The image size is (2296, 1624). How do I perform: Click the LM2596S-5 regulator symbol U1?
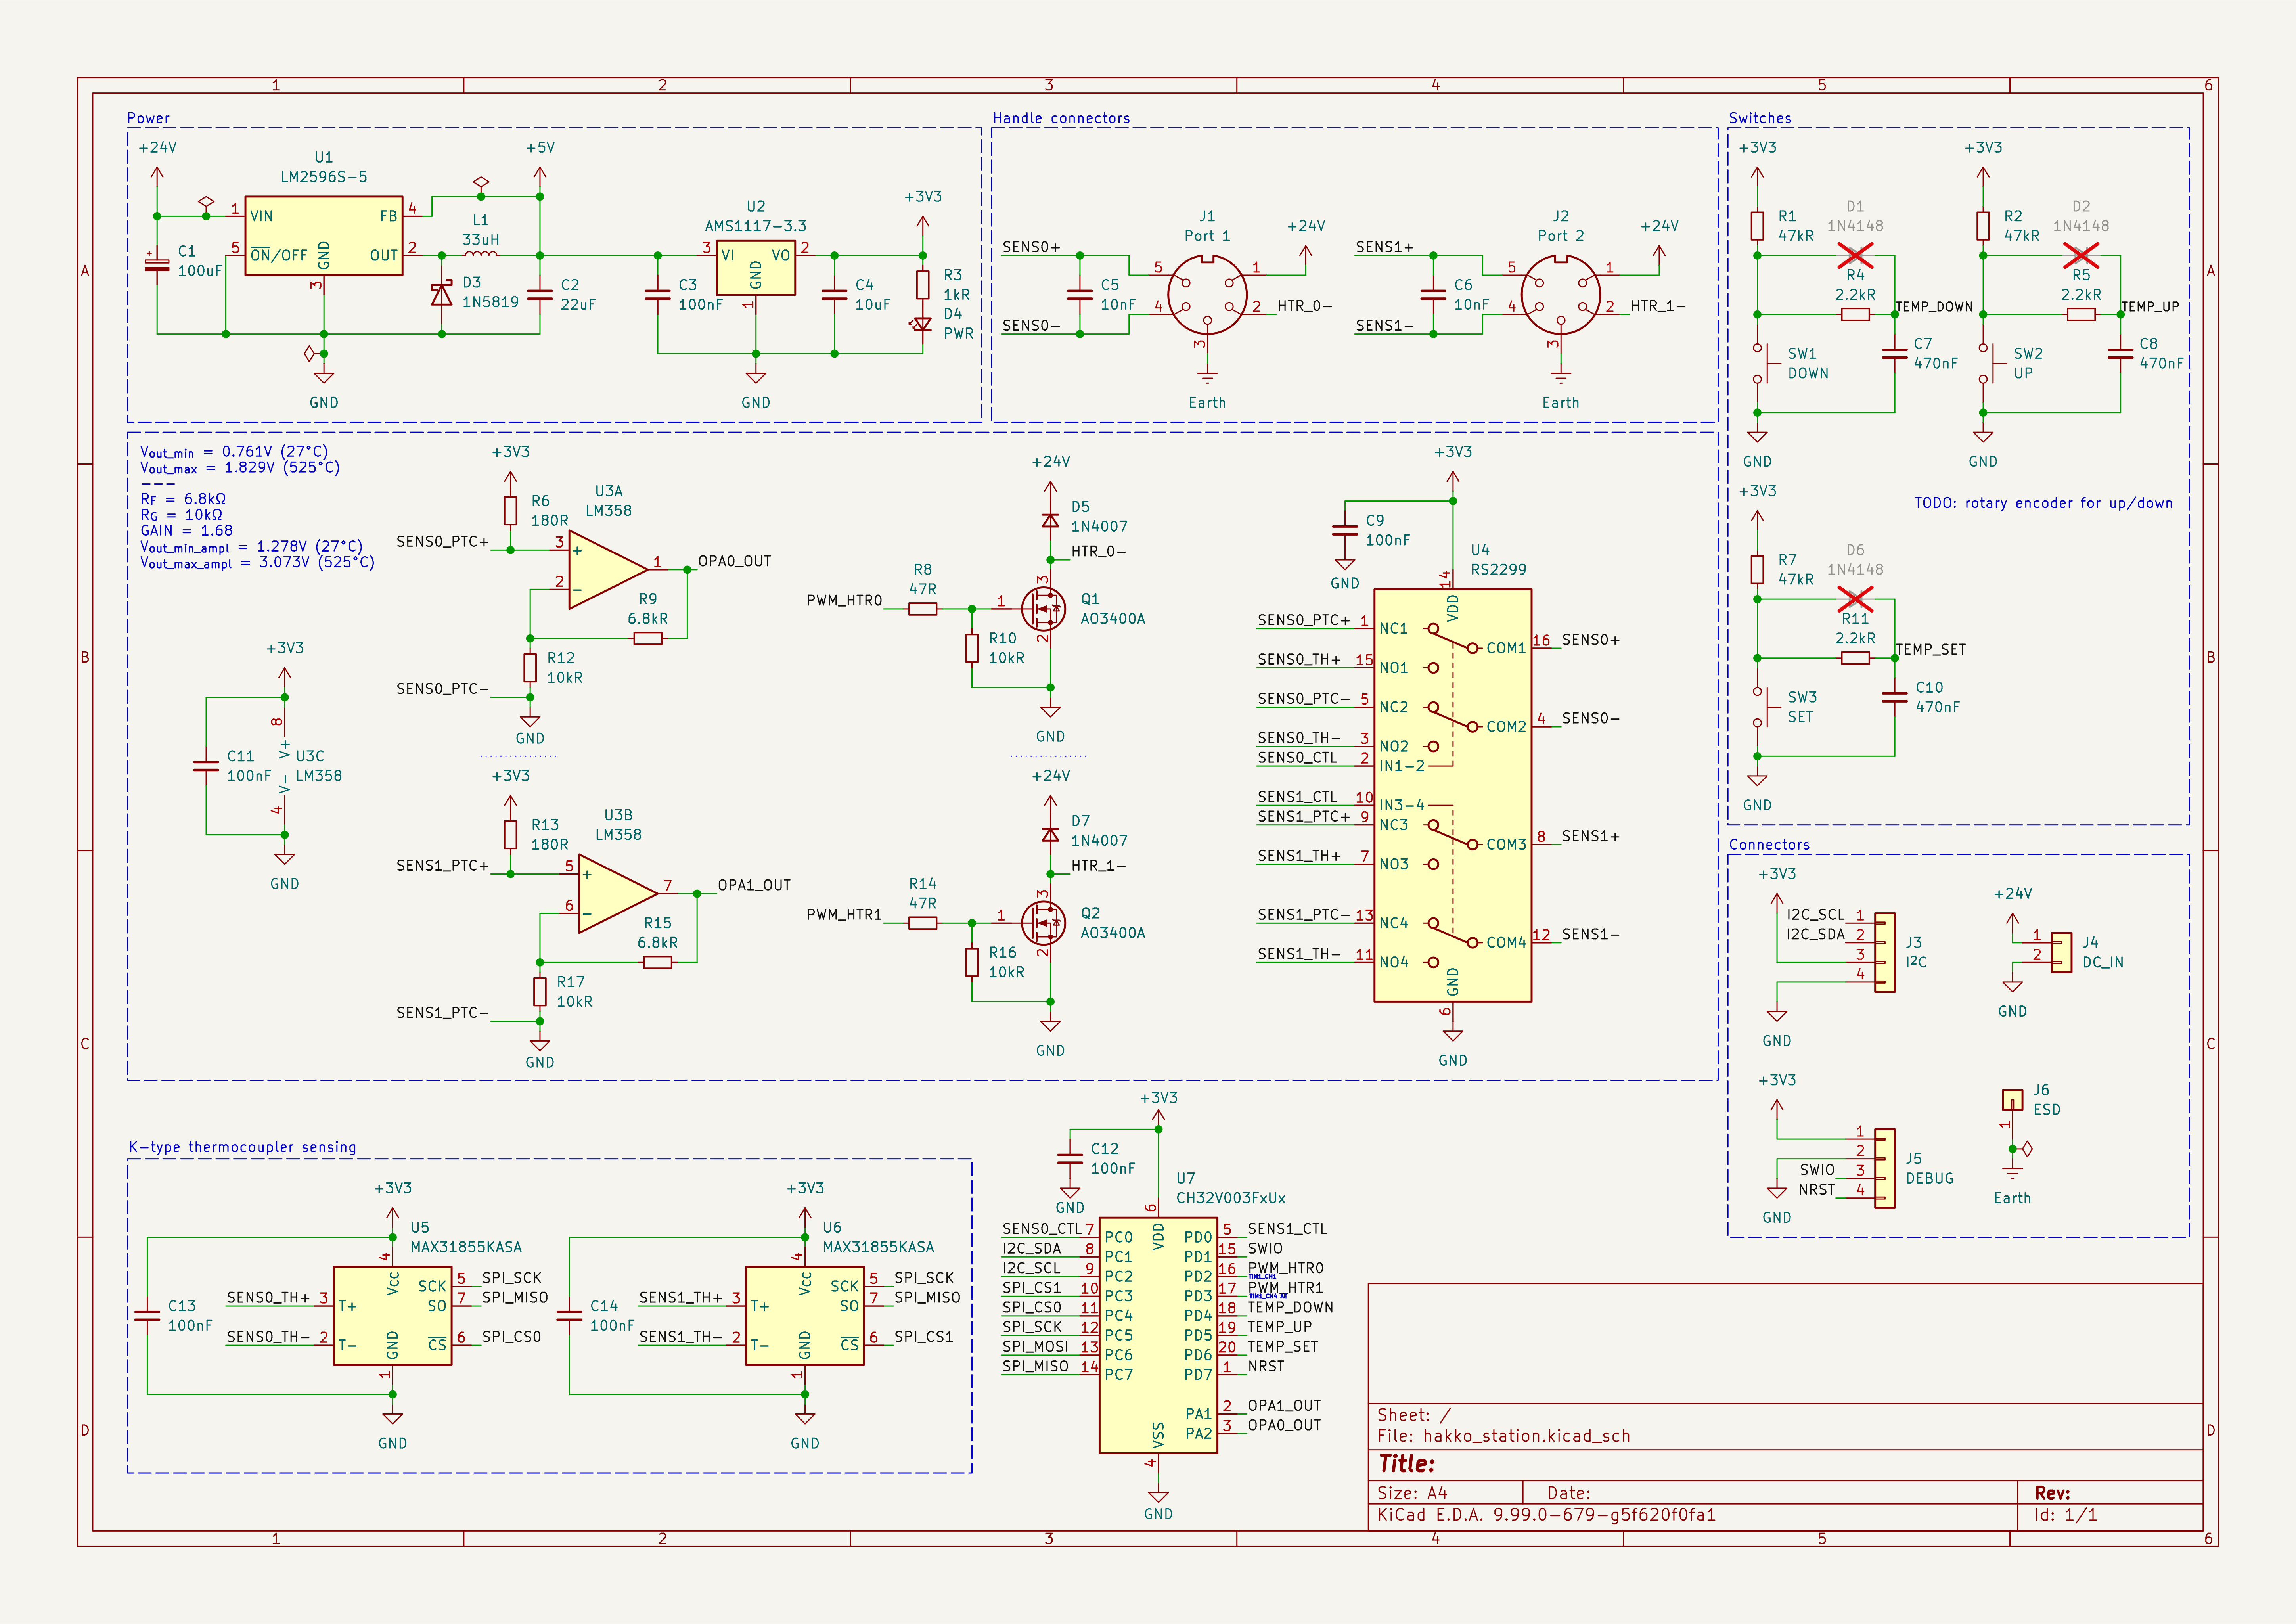click(323, 236)
